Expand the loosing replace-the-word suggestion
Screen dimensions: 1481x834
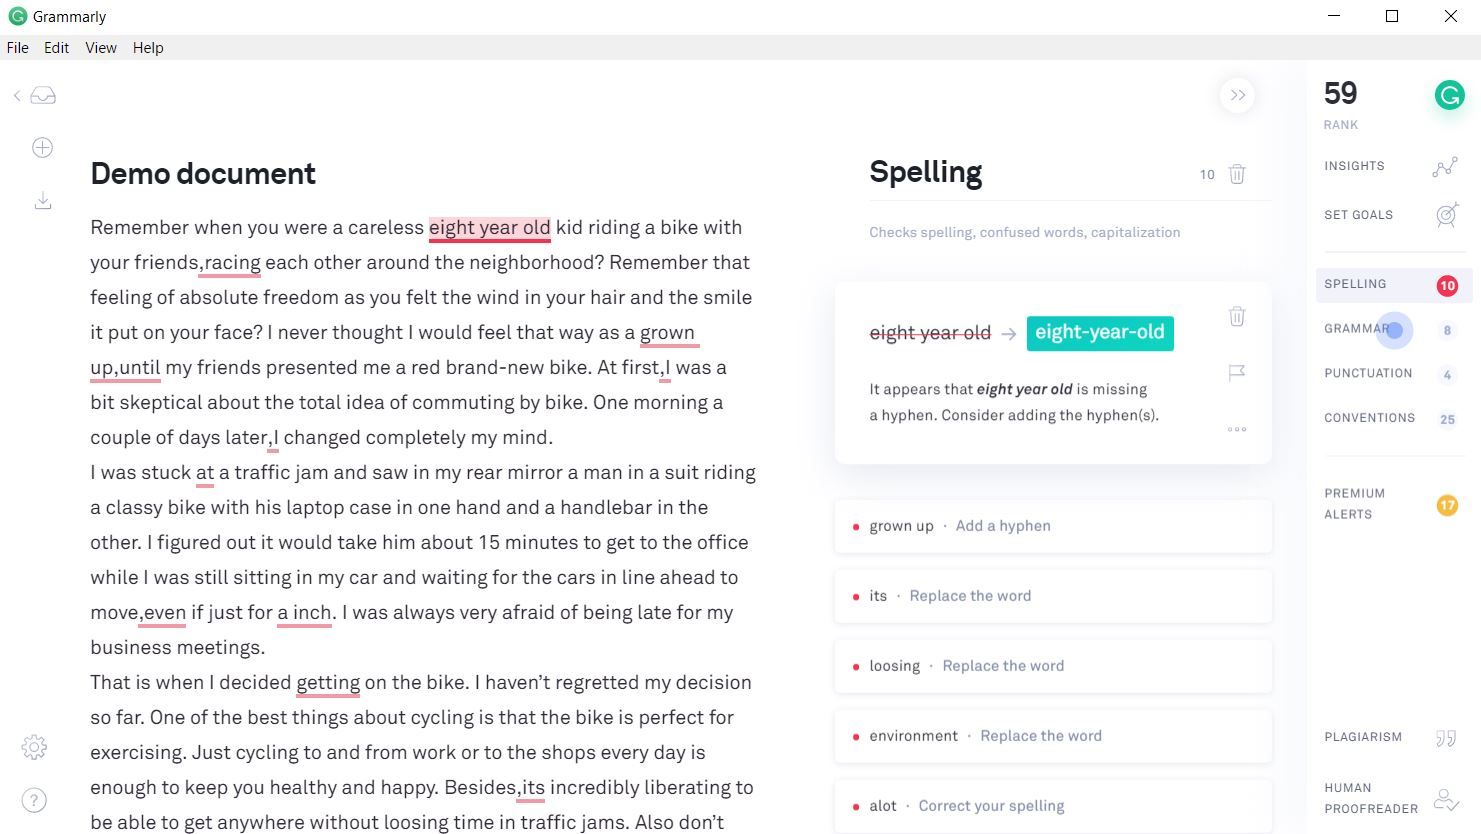tap(1053, 666)
